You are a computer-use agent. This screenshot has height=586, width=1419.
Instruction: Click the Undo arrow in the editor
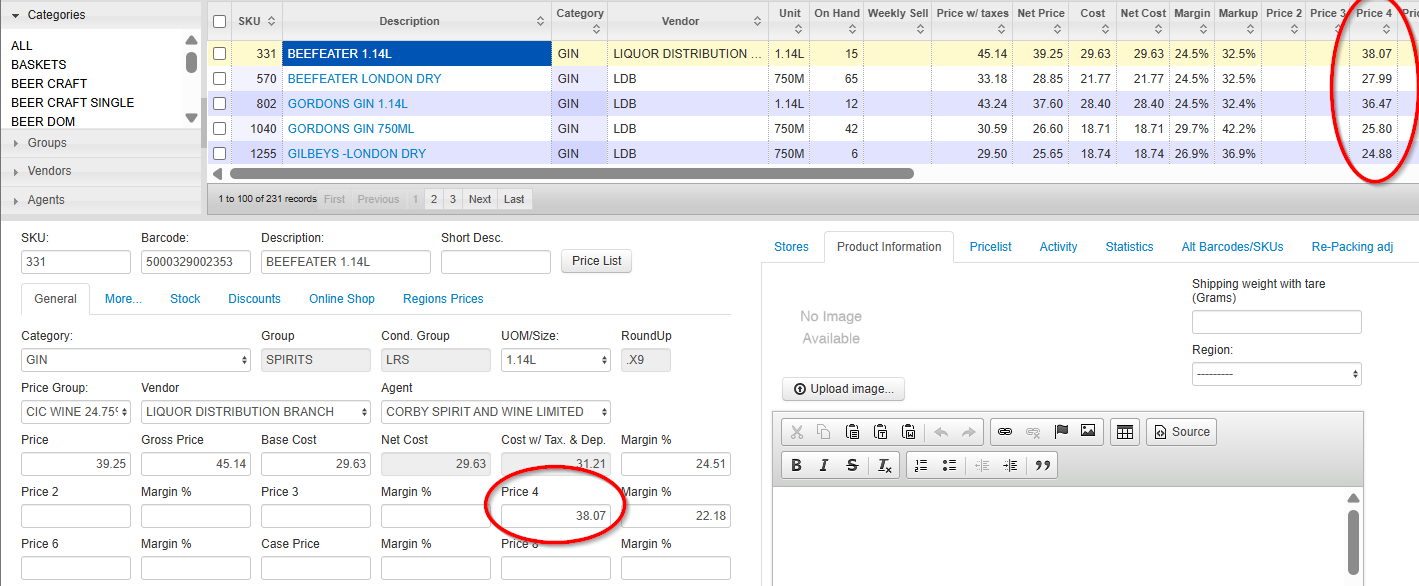tap(941, 432)
